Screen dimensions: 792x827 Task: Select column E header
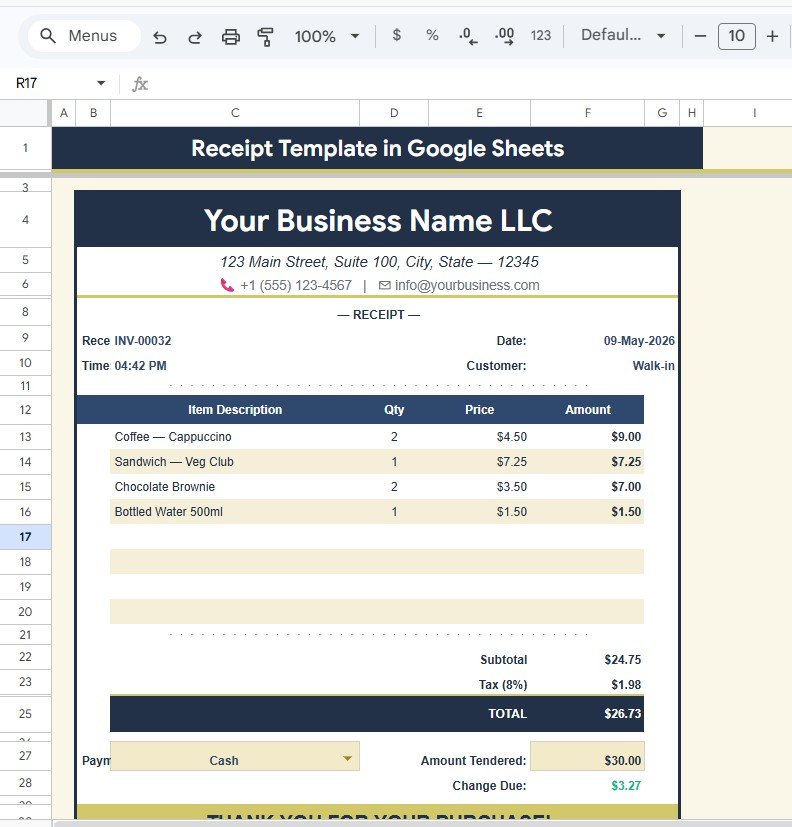479,113
